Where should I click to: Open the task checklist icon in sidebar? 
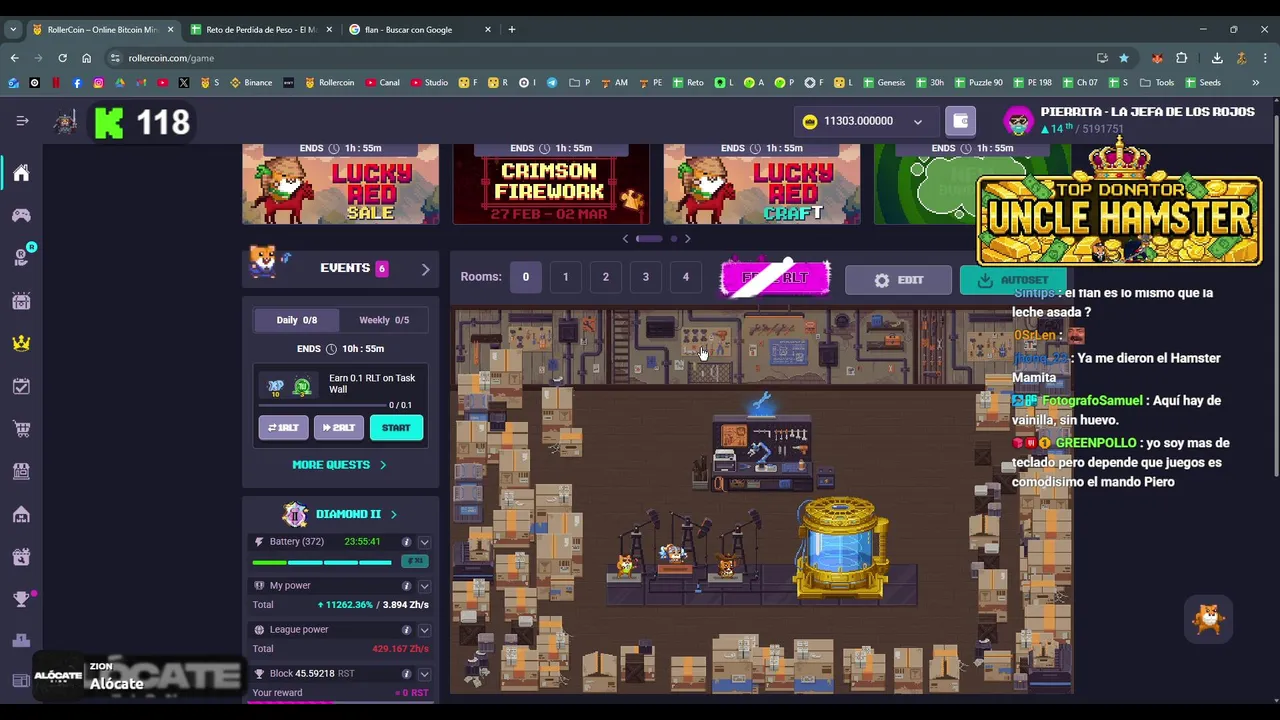point(21,386)
